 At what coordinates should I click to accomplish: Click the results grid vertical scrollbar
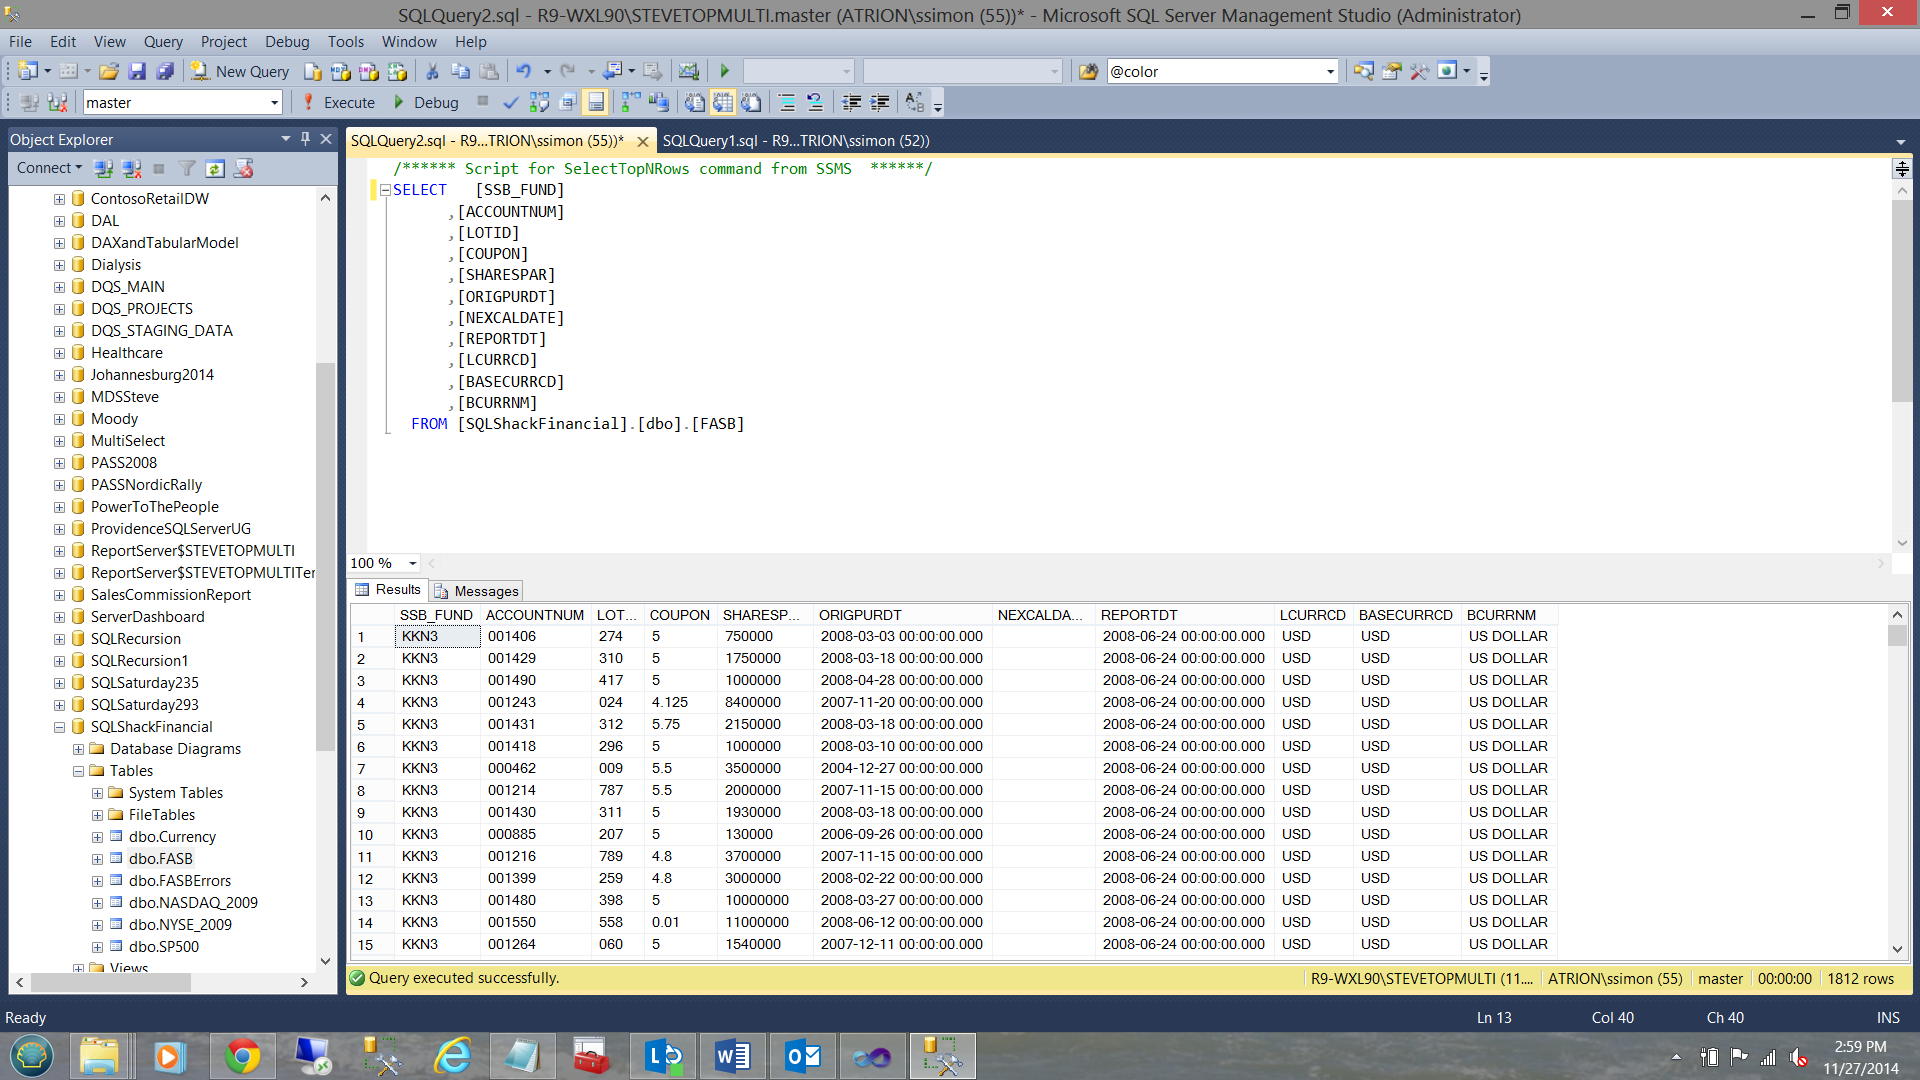coord(1897,780)
